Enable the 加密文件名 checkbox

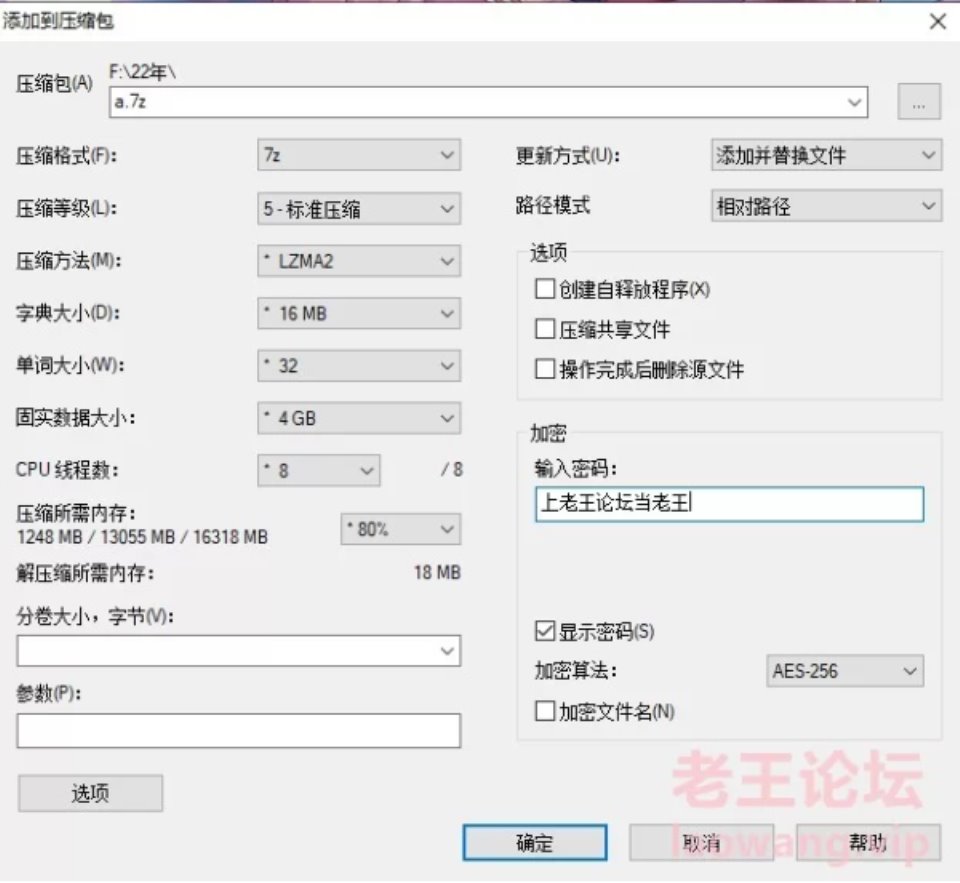tap(545, 711)
